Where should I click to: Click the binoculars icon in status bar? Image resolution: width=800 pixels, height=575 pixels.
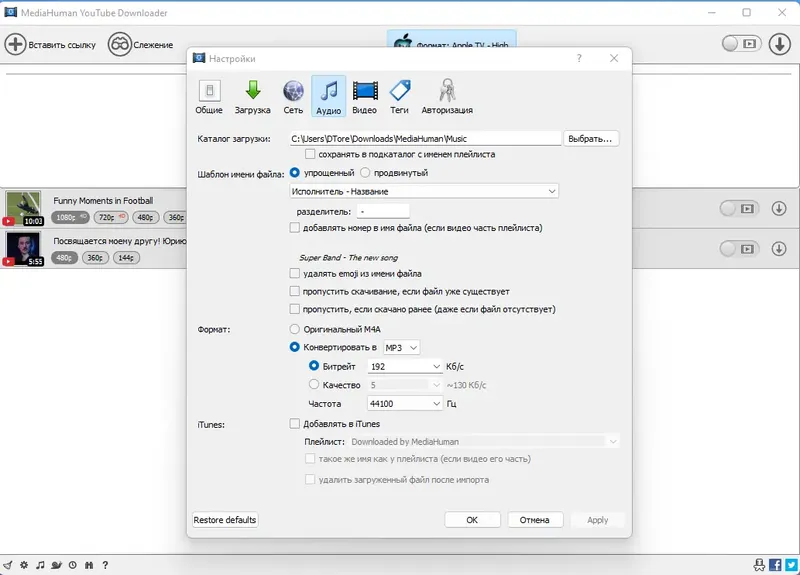tap(89, 565)
